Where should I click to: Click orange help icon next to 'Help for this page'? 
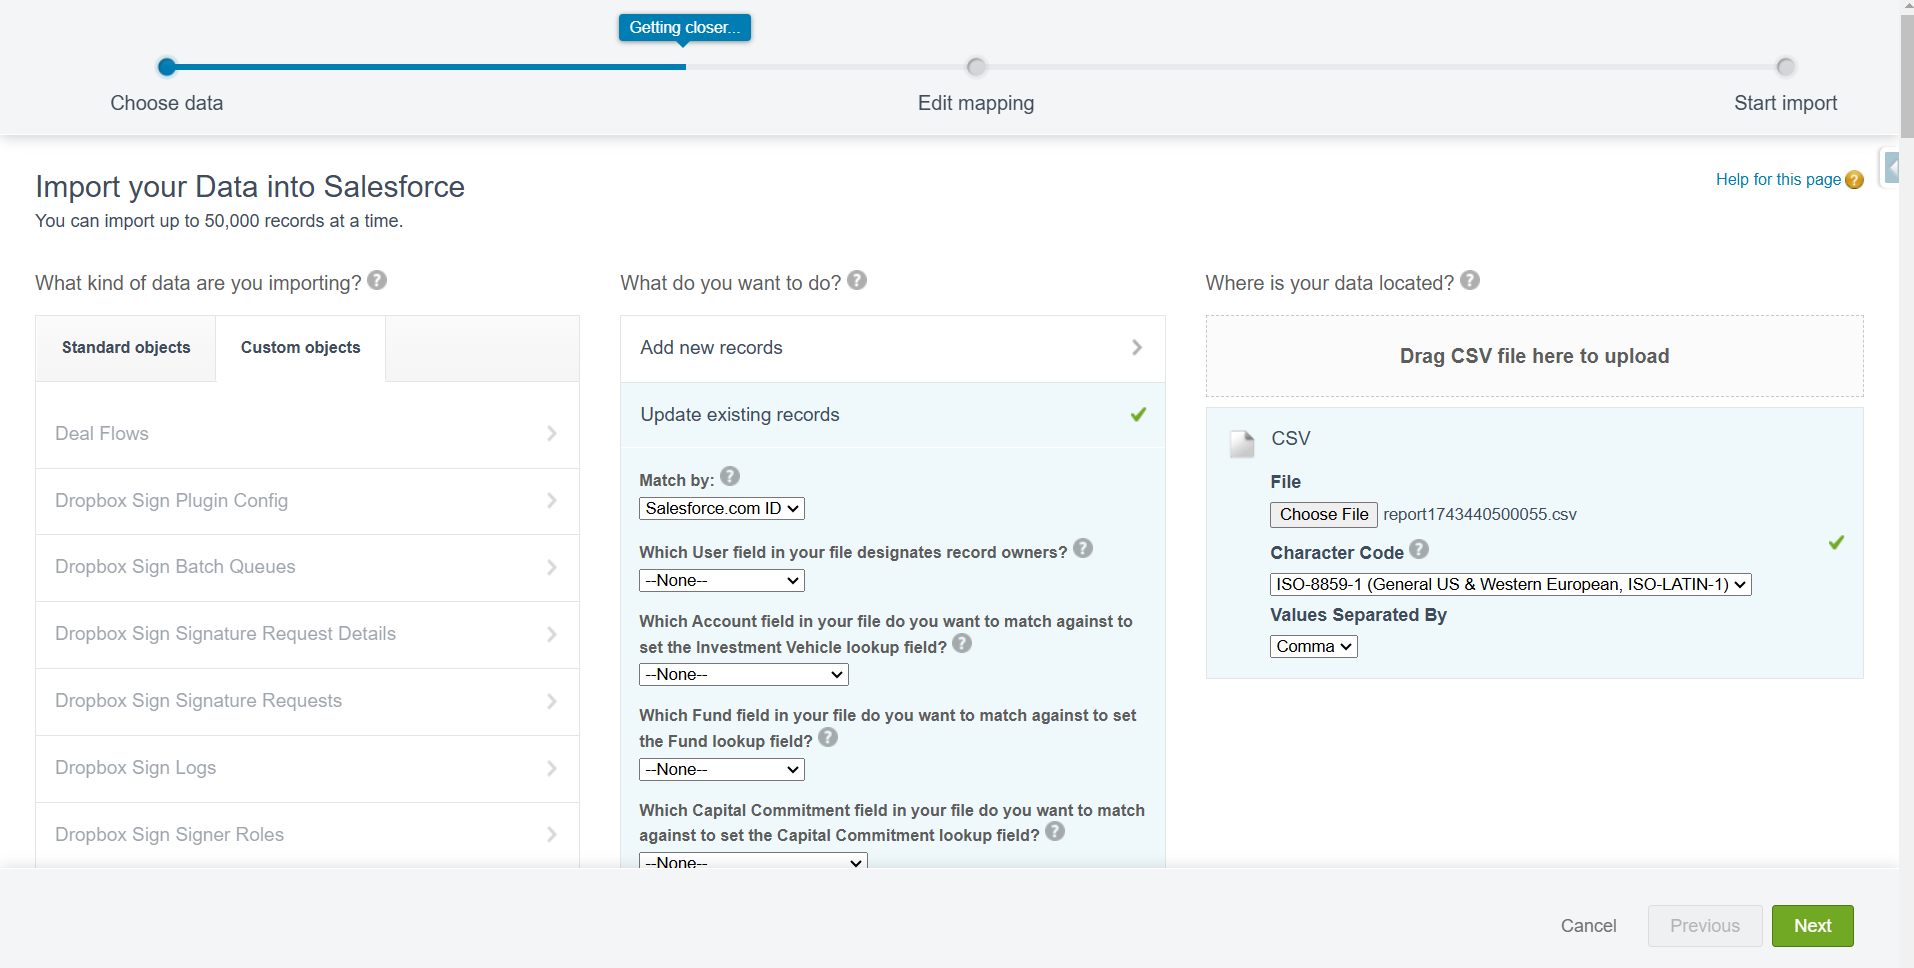[1854, 180]
